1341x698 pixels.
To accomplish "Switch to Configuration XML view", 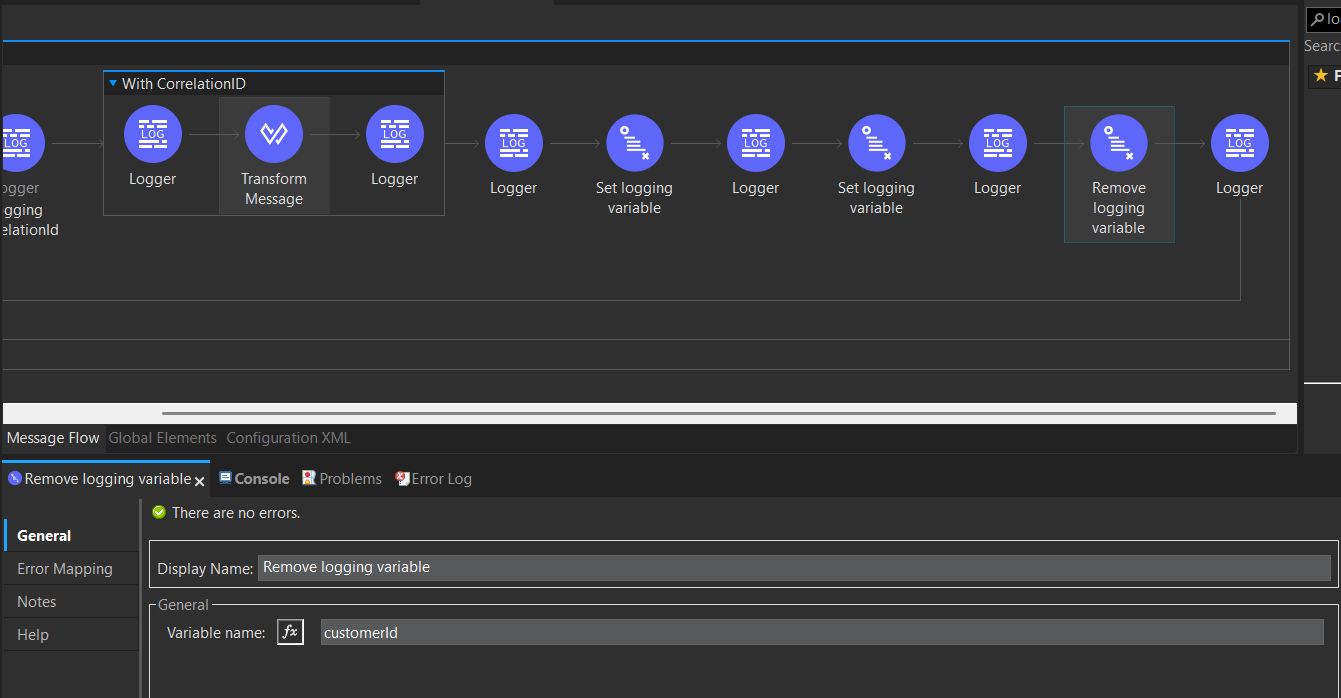I will coord(288,438).
